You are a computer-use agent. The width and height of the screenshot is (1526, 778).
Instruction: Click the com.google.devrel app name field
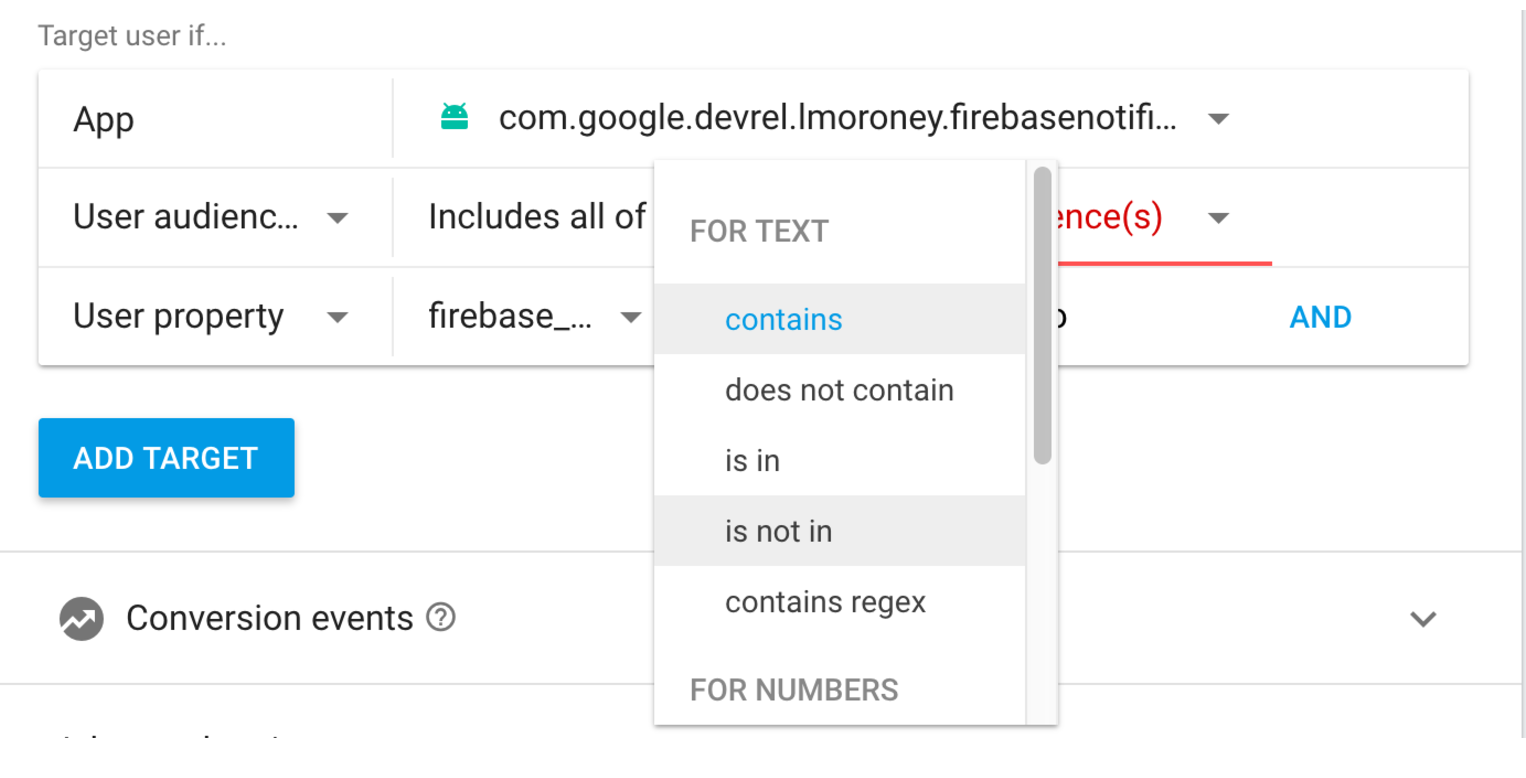click(837, 119)
